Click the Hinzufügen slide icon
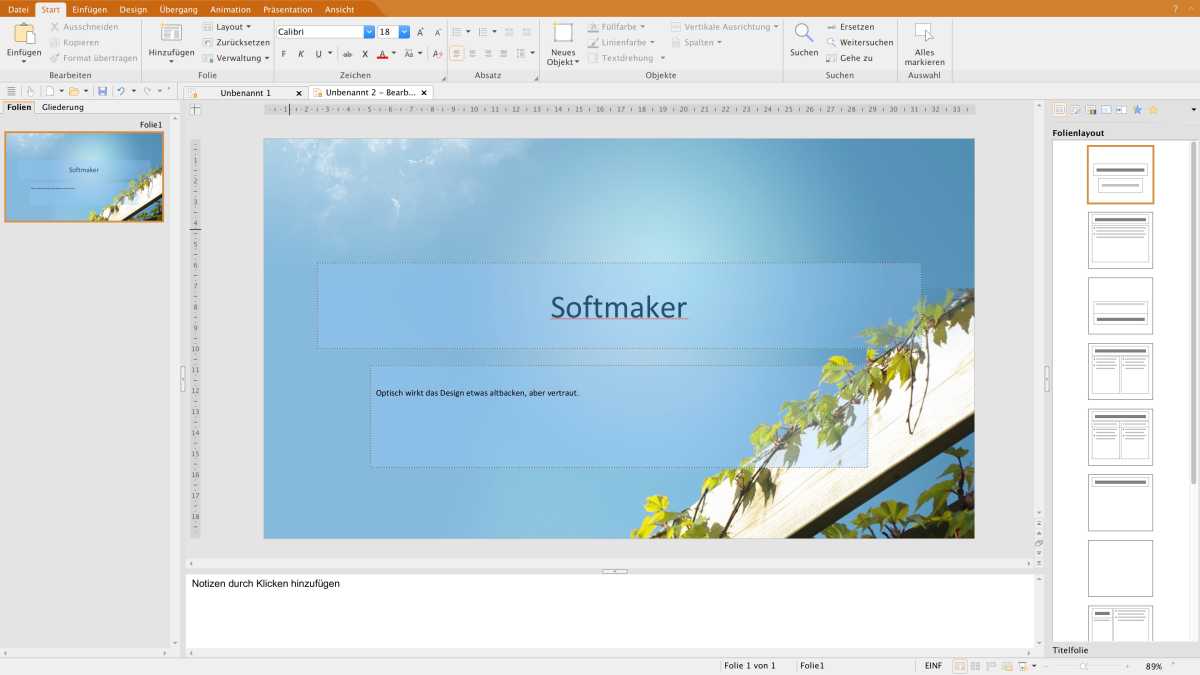Viewport: 1200px width, 675px height. click(x=171, y=34)
